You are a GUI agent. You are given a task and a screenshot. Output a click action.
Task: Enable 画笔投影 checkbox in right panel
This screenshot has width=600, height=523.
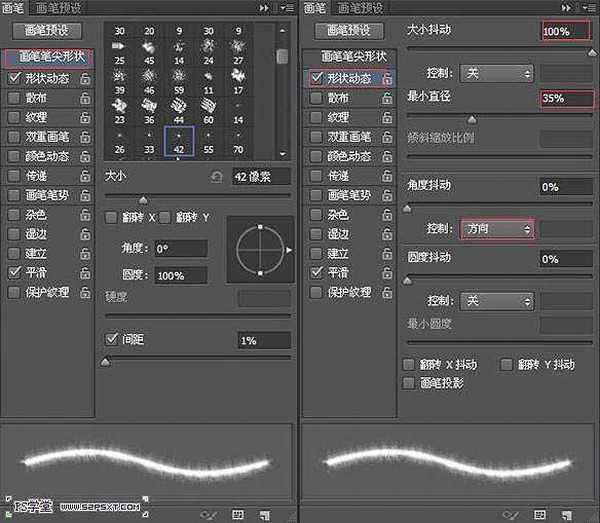408,382
